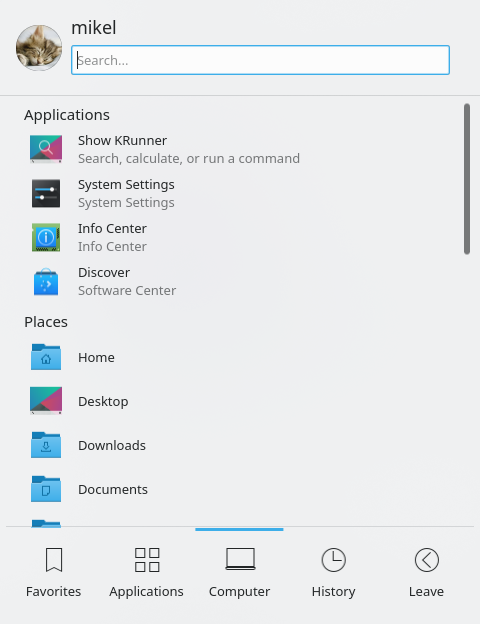Viewport: 480px width, 624px height.
Task: Click the kitten user avatar
Action: [39, 48]
